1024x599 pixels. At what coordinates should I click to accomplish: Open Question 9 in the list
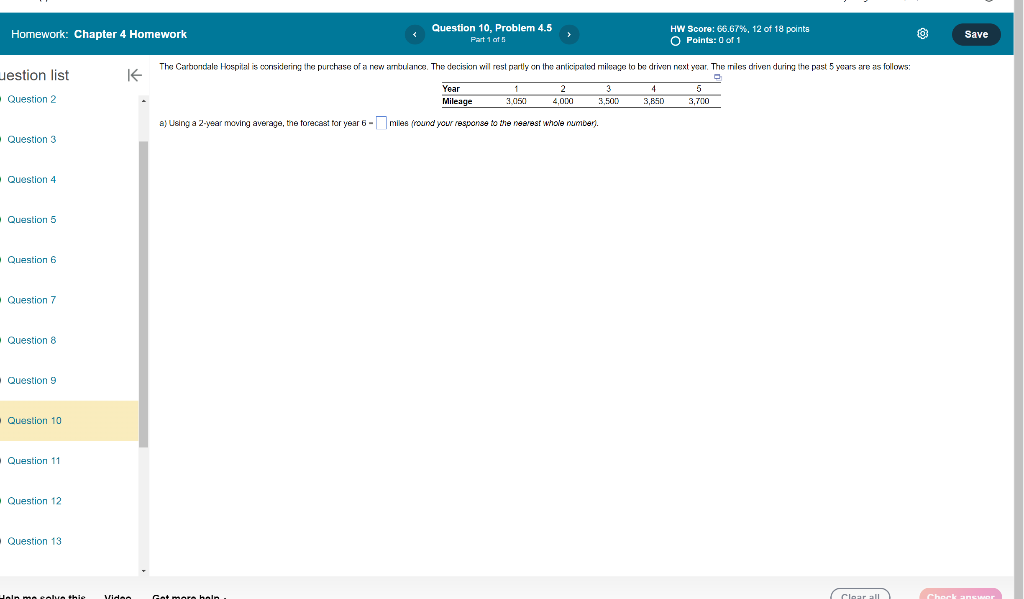(32, 380)
